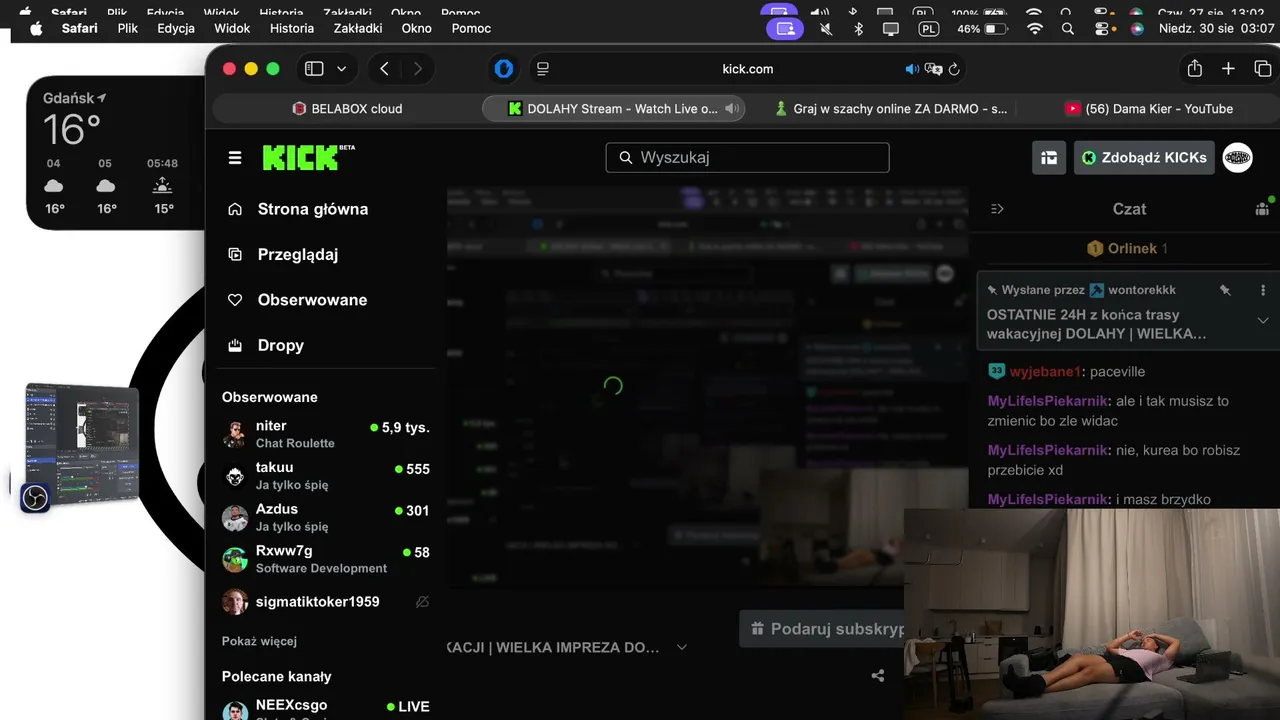This screenshot has height=720, width=1280.
Task: Open niter's Chat Roulette channel
Action: pos(326,434)
